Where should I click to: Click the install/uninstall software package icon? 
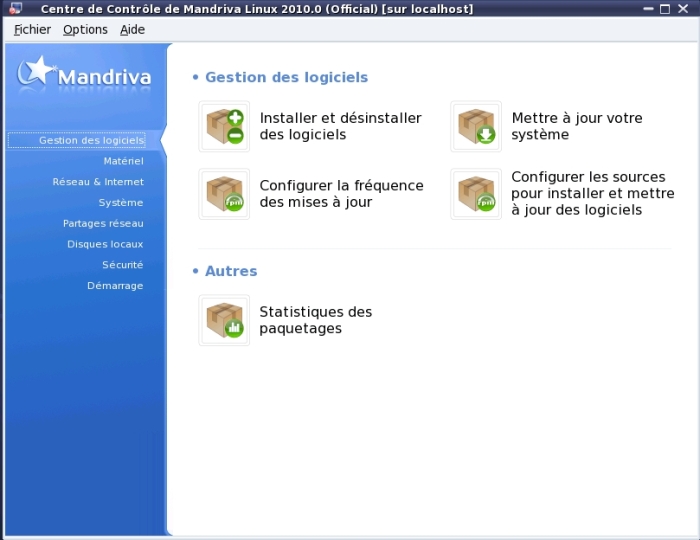coord(224,127)
